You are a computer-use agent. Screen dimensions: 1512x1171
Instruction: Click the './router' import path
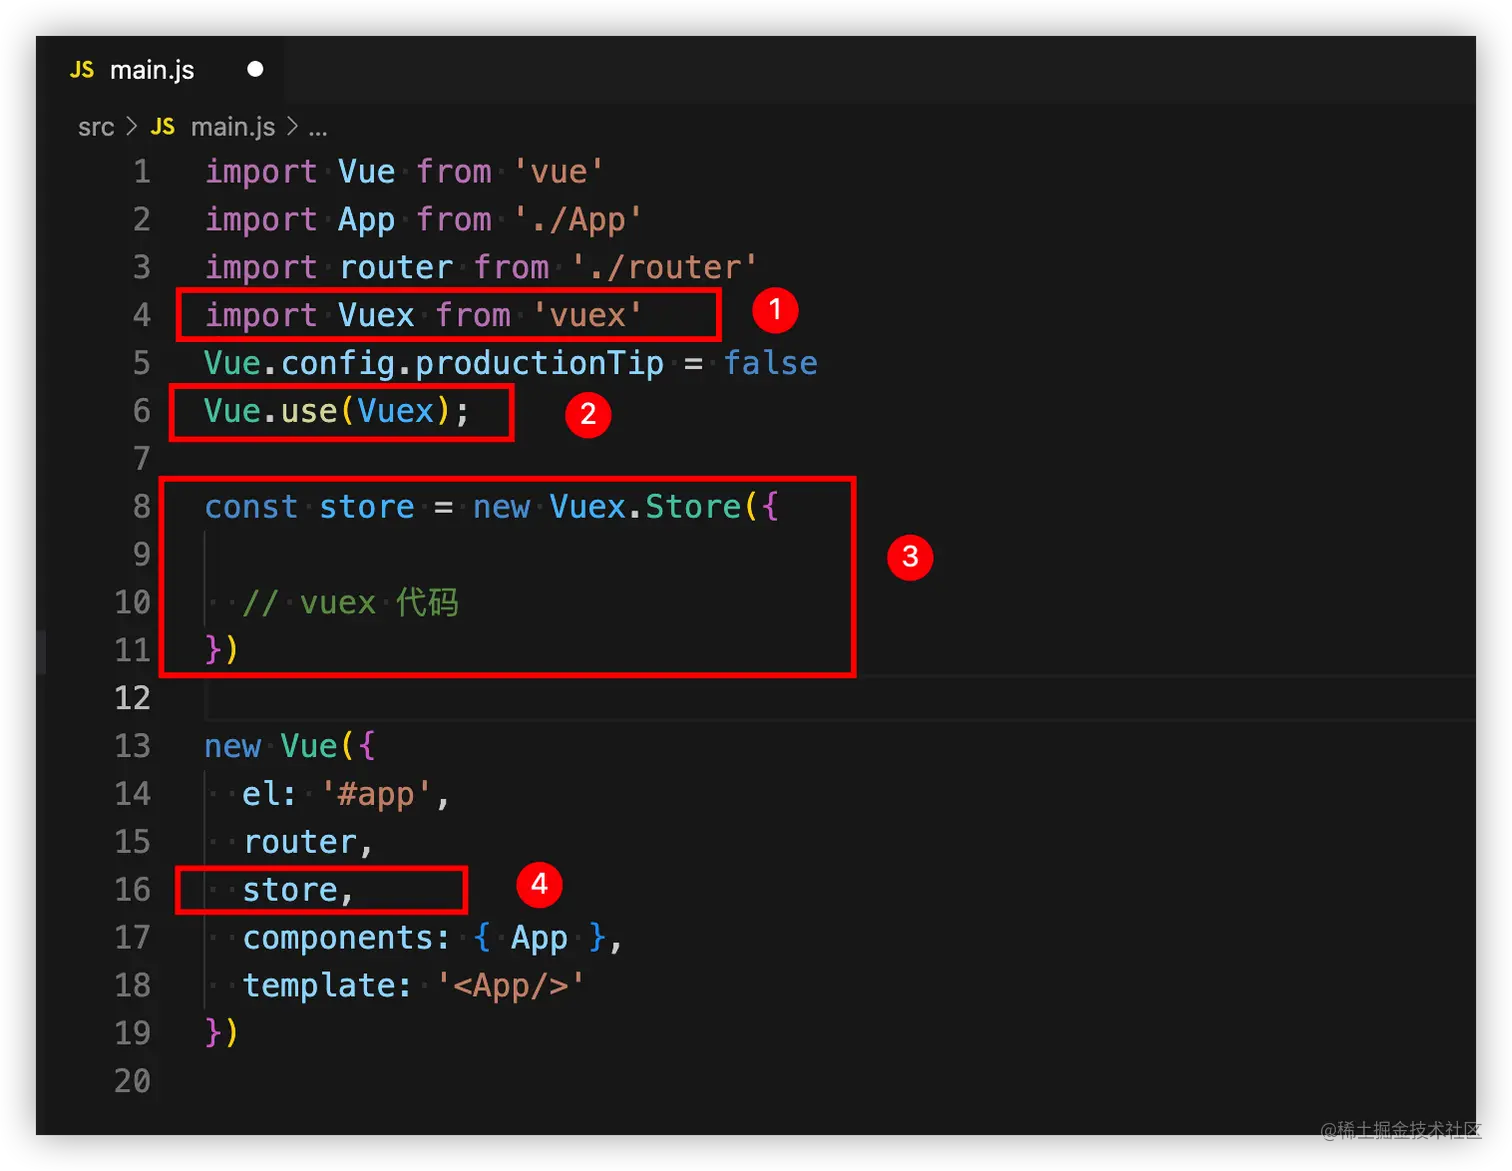click(x=664, y=268)
